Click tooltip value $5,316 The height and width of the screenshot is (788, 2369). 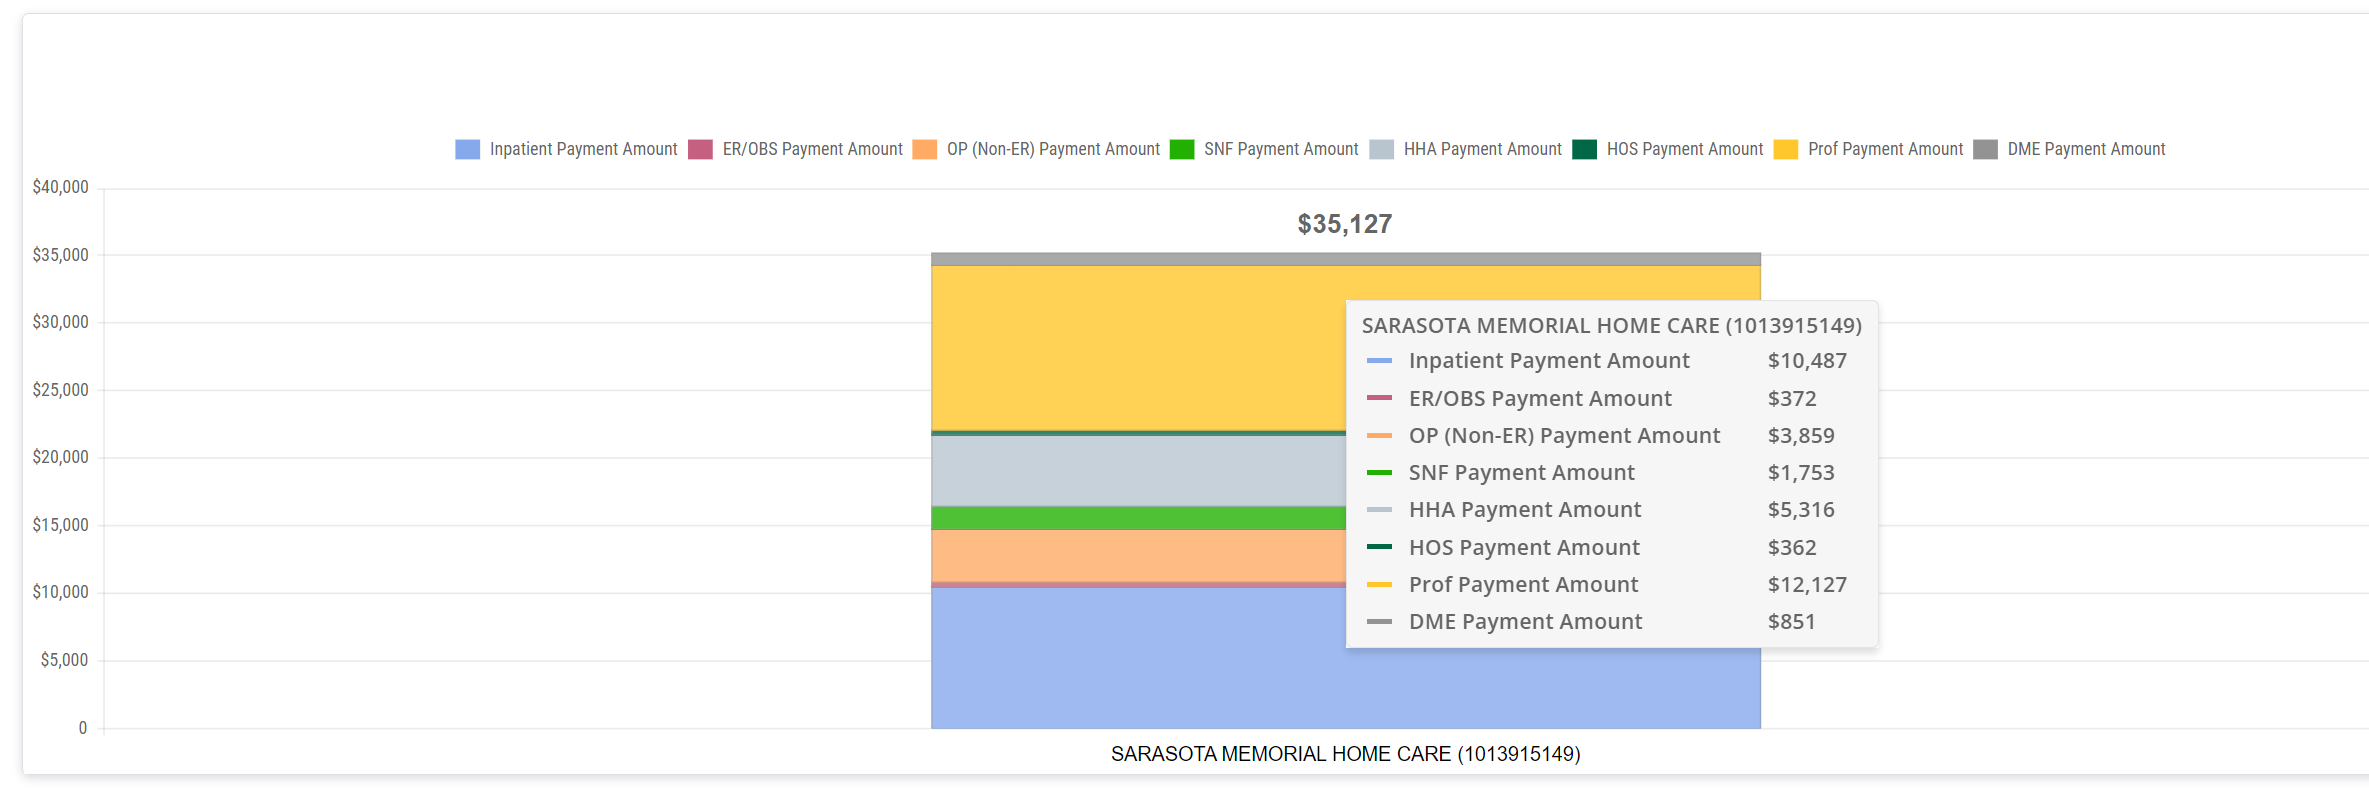(1801, 510)
